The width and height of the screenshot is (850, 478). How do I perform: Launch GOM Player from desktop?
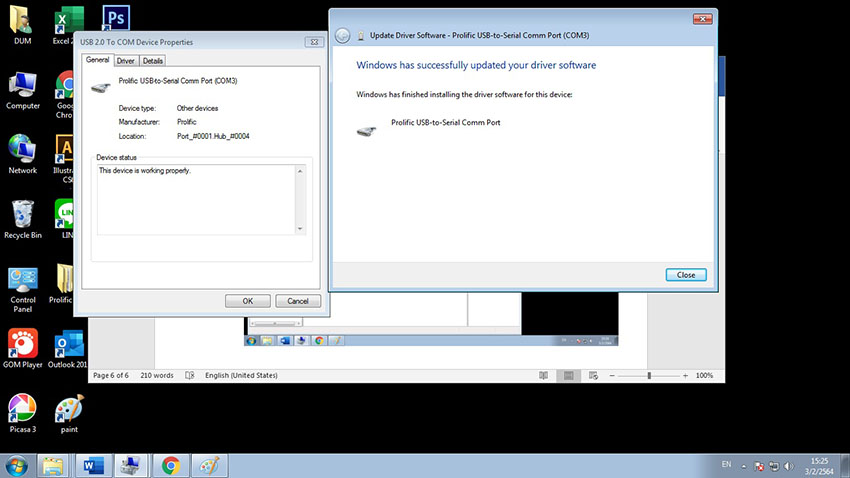click(x=22, y=348)
